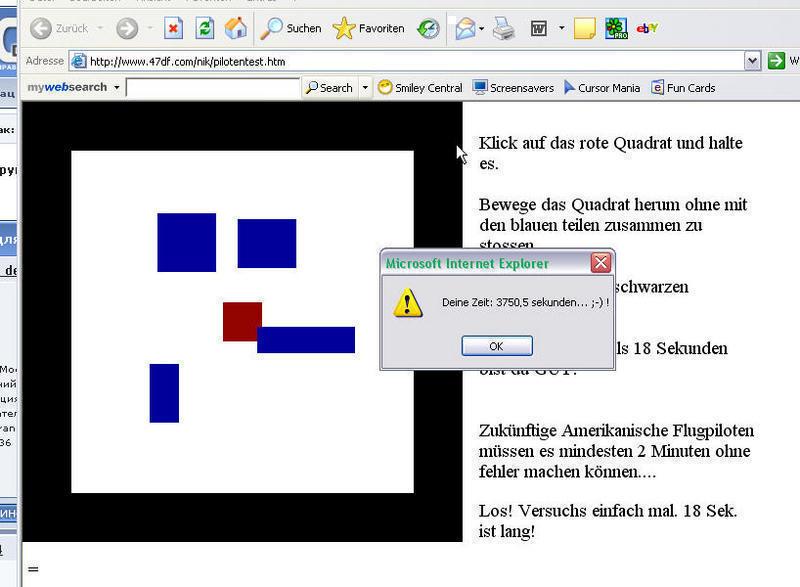This screenshot has width=800, height=587.
Task: Click inside the mywebsearch text field
Action: pyautogui.click(x=213, y=88)
